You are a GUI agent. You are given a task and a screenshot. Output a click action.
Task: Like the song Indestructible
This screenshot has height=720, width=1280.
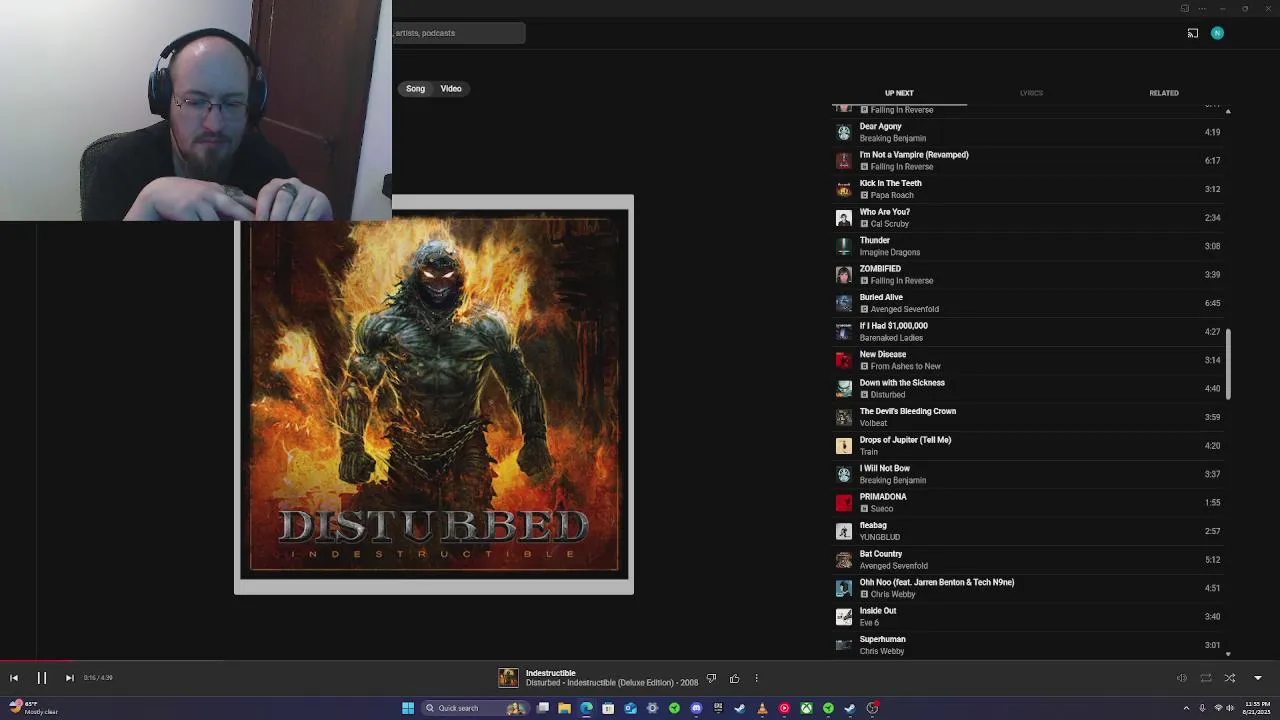(x=734, y=678)
